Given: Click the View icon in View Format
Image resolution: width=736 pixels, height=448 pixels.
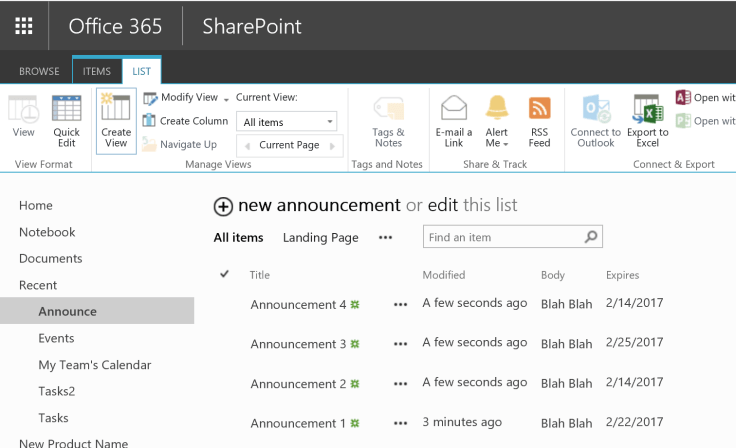Looking at the screenshot, I should pyautogui.click(x=23, y=116).
